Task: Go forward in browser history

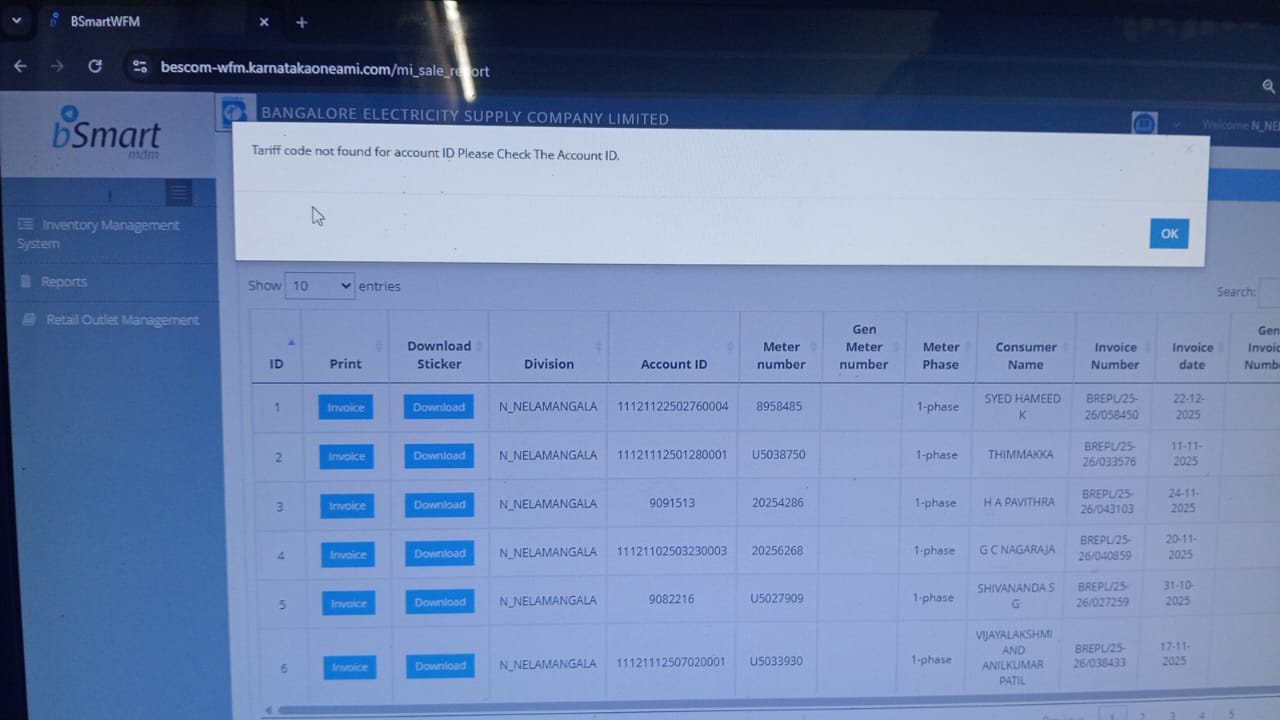Action: point(57,66)
